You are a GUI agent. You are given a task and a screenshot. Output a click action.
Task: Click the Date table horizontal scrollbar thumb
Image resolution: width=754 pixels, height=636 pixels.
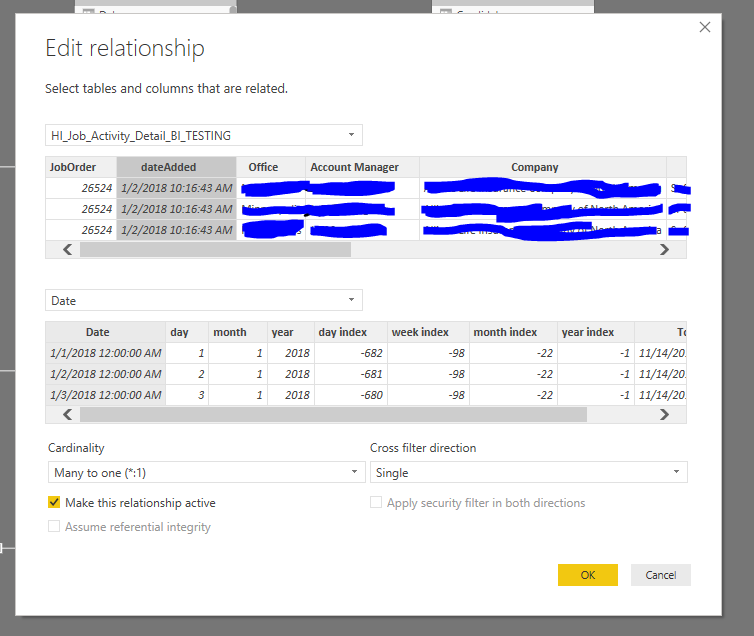click(x=333, y=414)
